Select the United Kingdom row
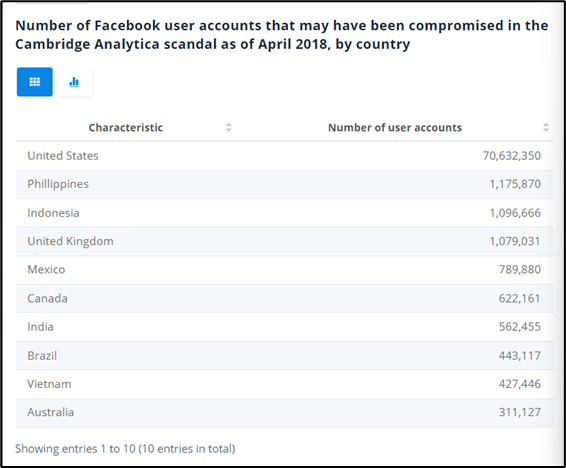 pyautogui.click(x=284, y=241)
